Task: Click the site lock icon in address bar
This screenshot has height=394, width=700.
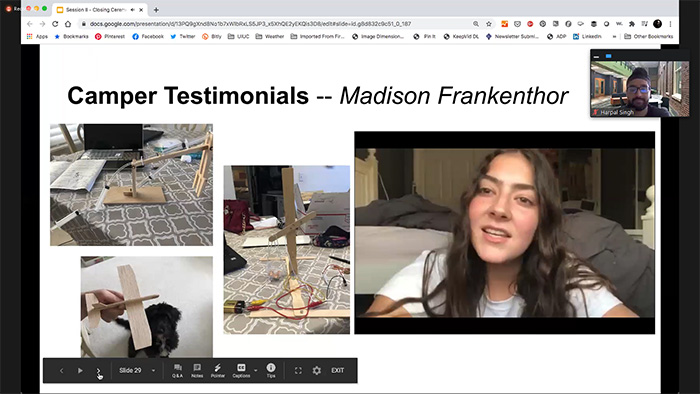Action: pos(83,24)
